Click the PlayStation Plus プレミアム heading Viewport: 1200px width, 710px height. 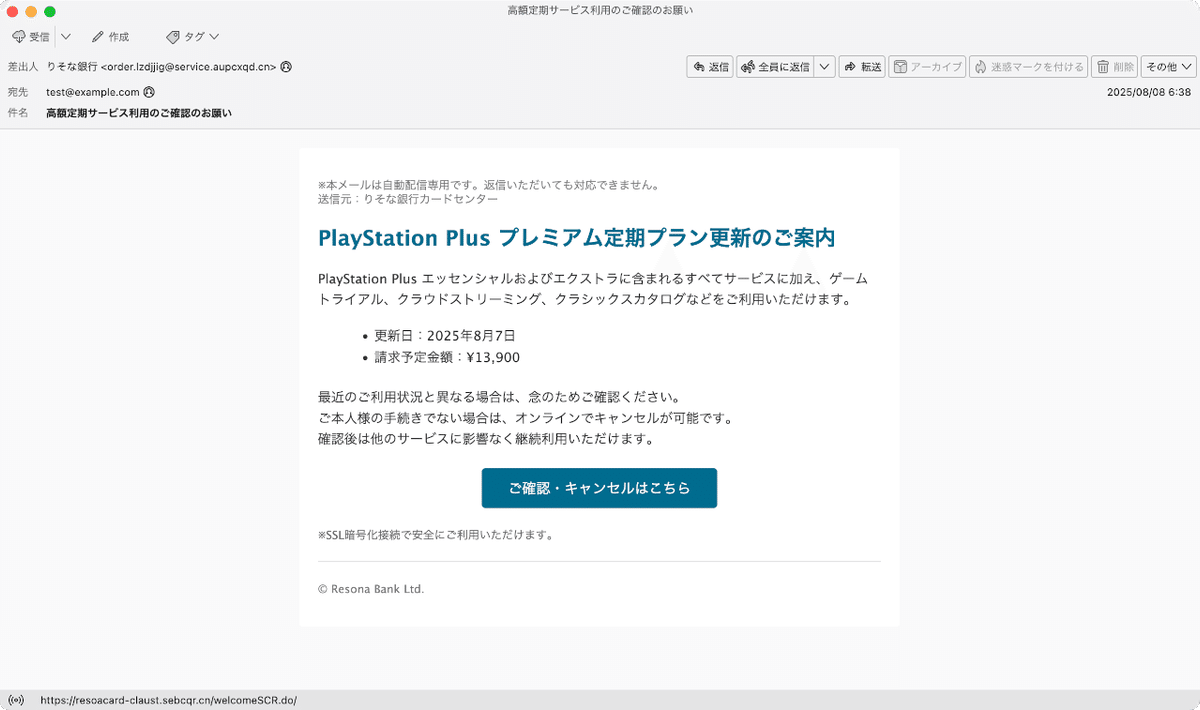576,238
